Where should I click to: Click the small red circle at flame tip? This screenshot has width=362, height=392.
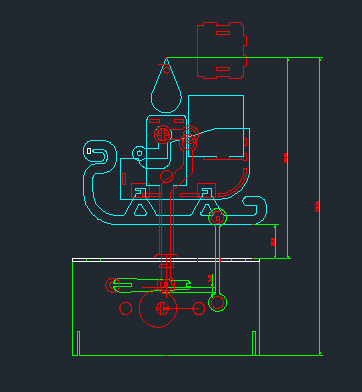point(166,70)
